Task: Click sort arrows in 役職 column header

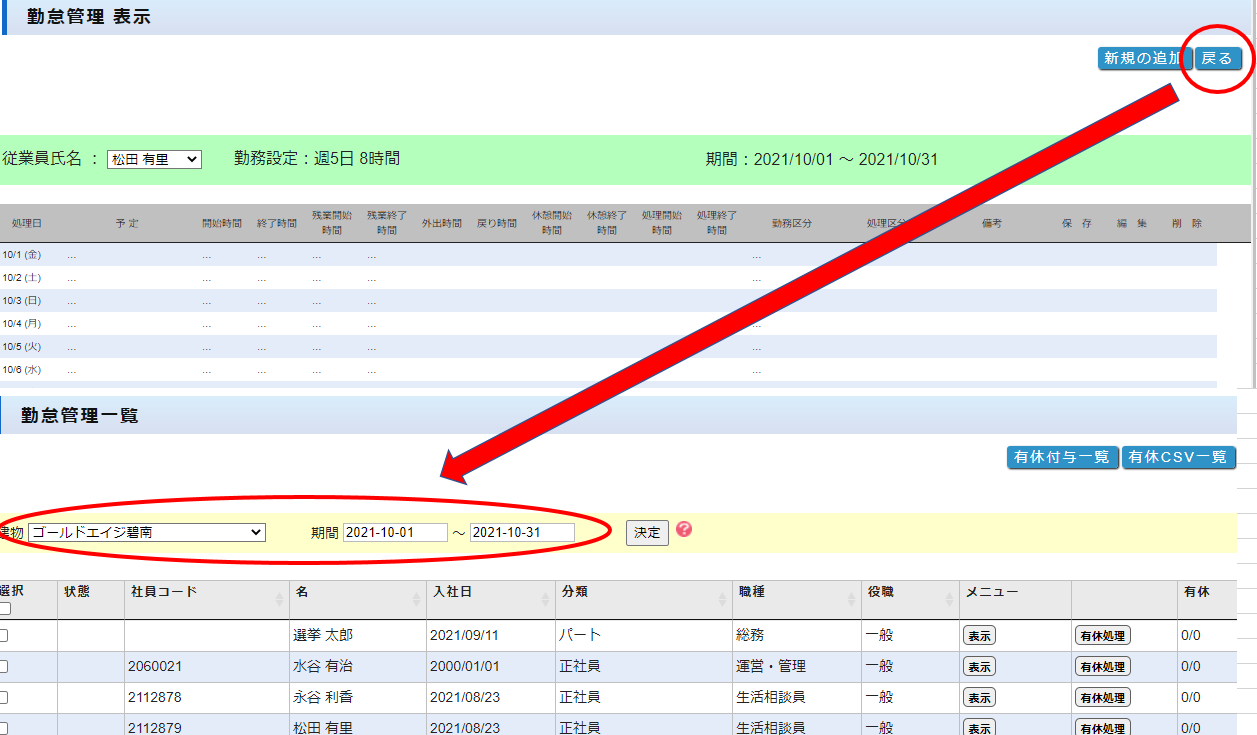Action: pos(949,599)
